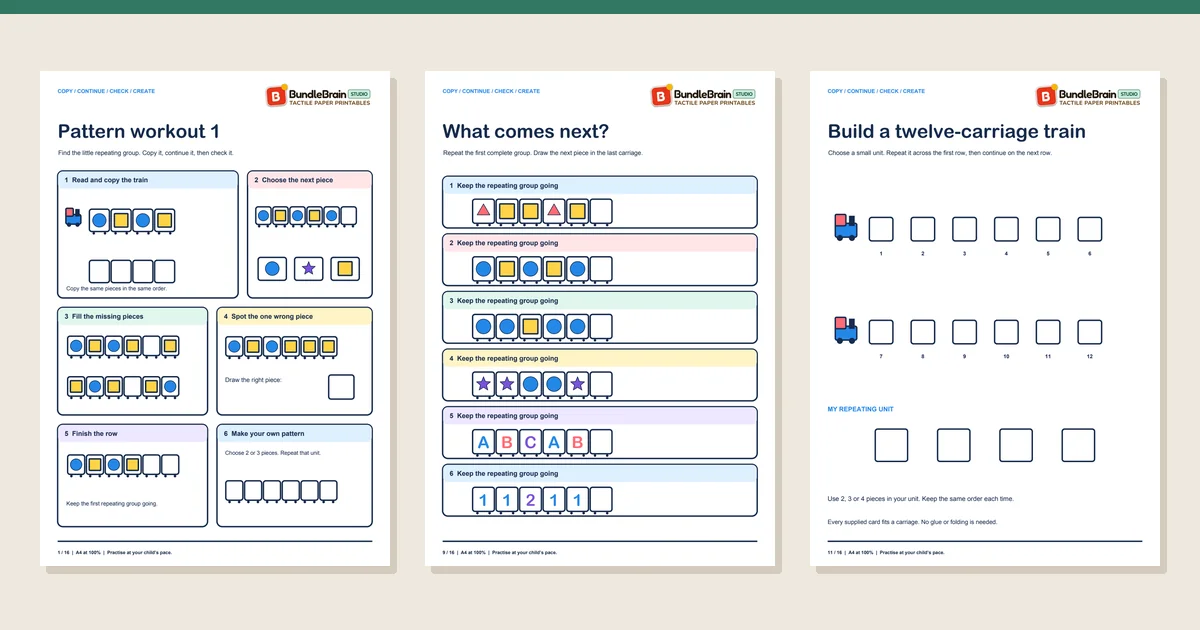Click 'Use 2, 3 or 4 pieces in your unit' text
The image size is (1200, 630).
pos(921,498)
